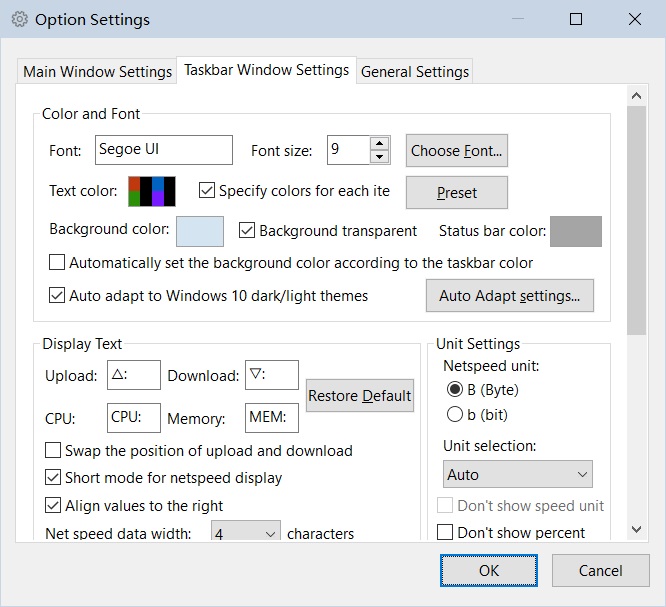Select the b (bit) radio button

[455, 414]
